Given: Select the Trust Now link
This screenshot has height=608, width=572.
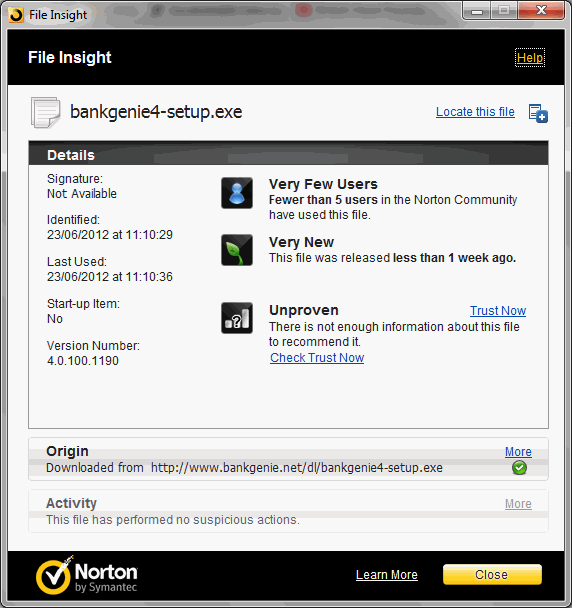Looking at the screenshot, I should pos(498,311).
